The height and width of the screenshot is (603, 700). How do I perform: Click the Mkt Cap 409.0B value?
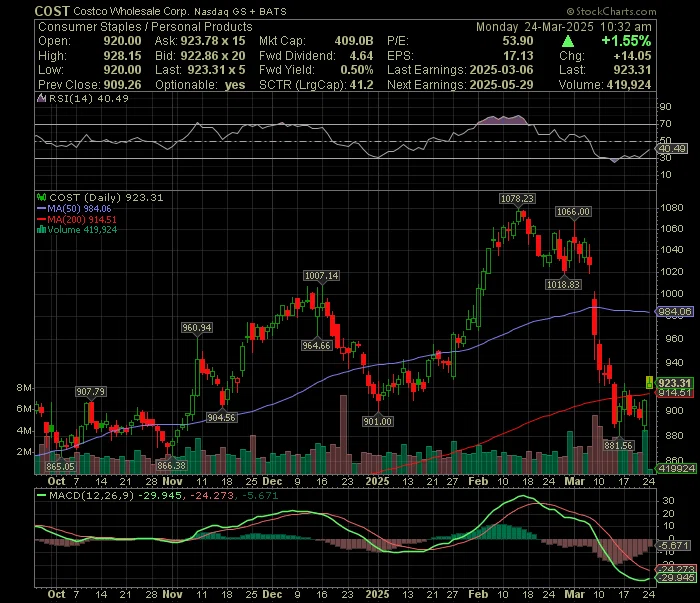[354, 41]
